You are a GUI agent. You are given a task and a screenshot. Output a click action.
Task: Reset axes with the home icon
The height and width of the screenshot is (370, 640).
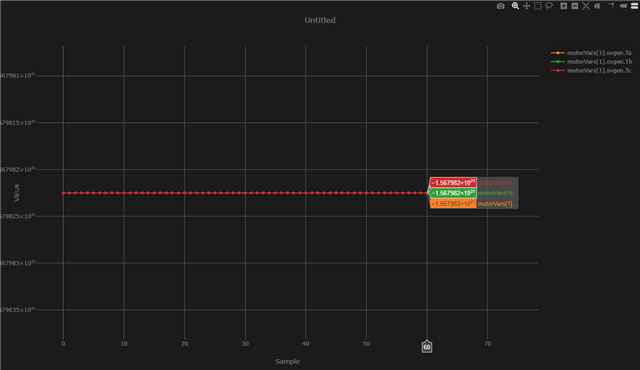click(597, 6)
